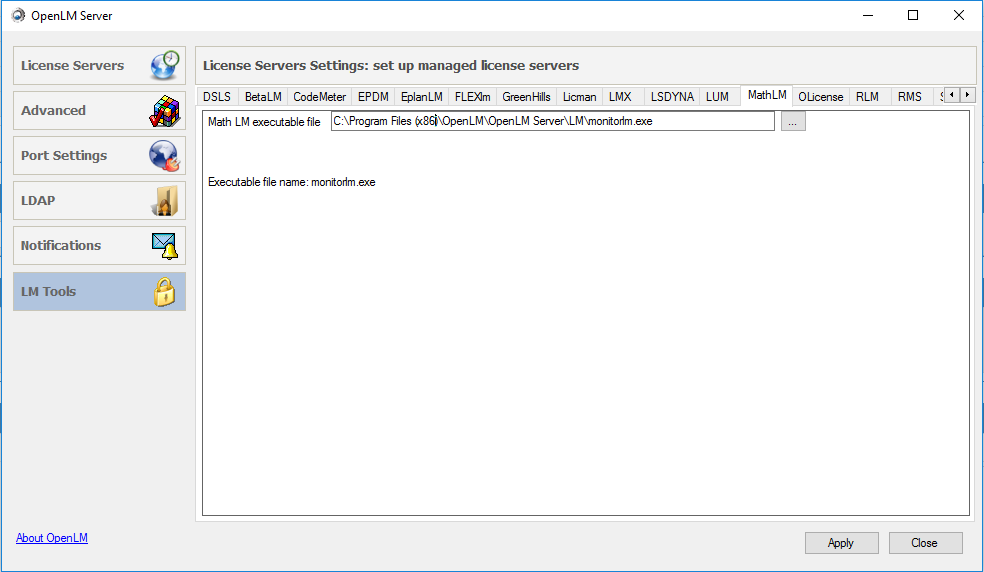
Task: Select the Port Settings globe icon
Action: 165,156
